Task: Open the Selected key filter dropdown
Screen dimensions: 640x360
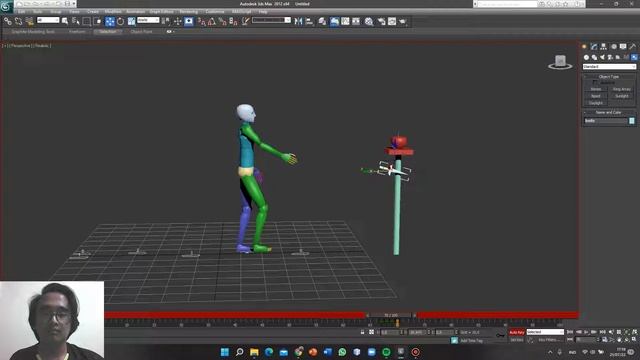Action: coord(545,332)
